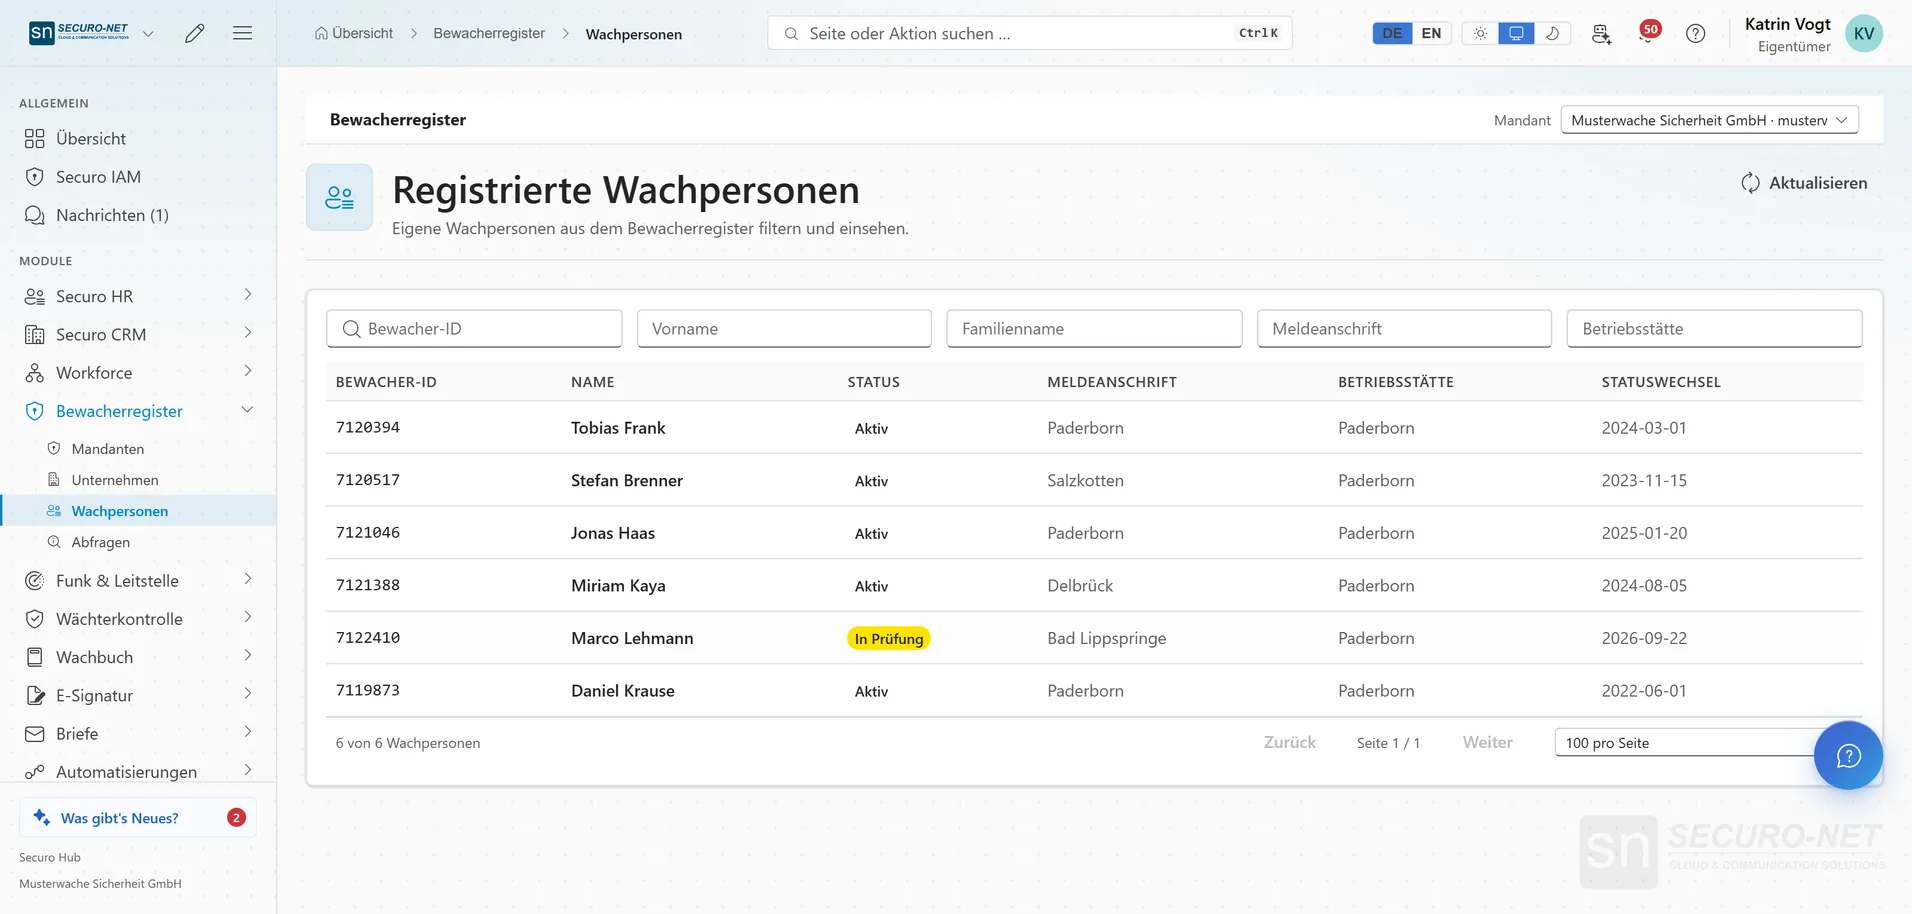Click the row name Tobias Frank

618,428
